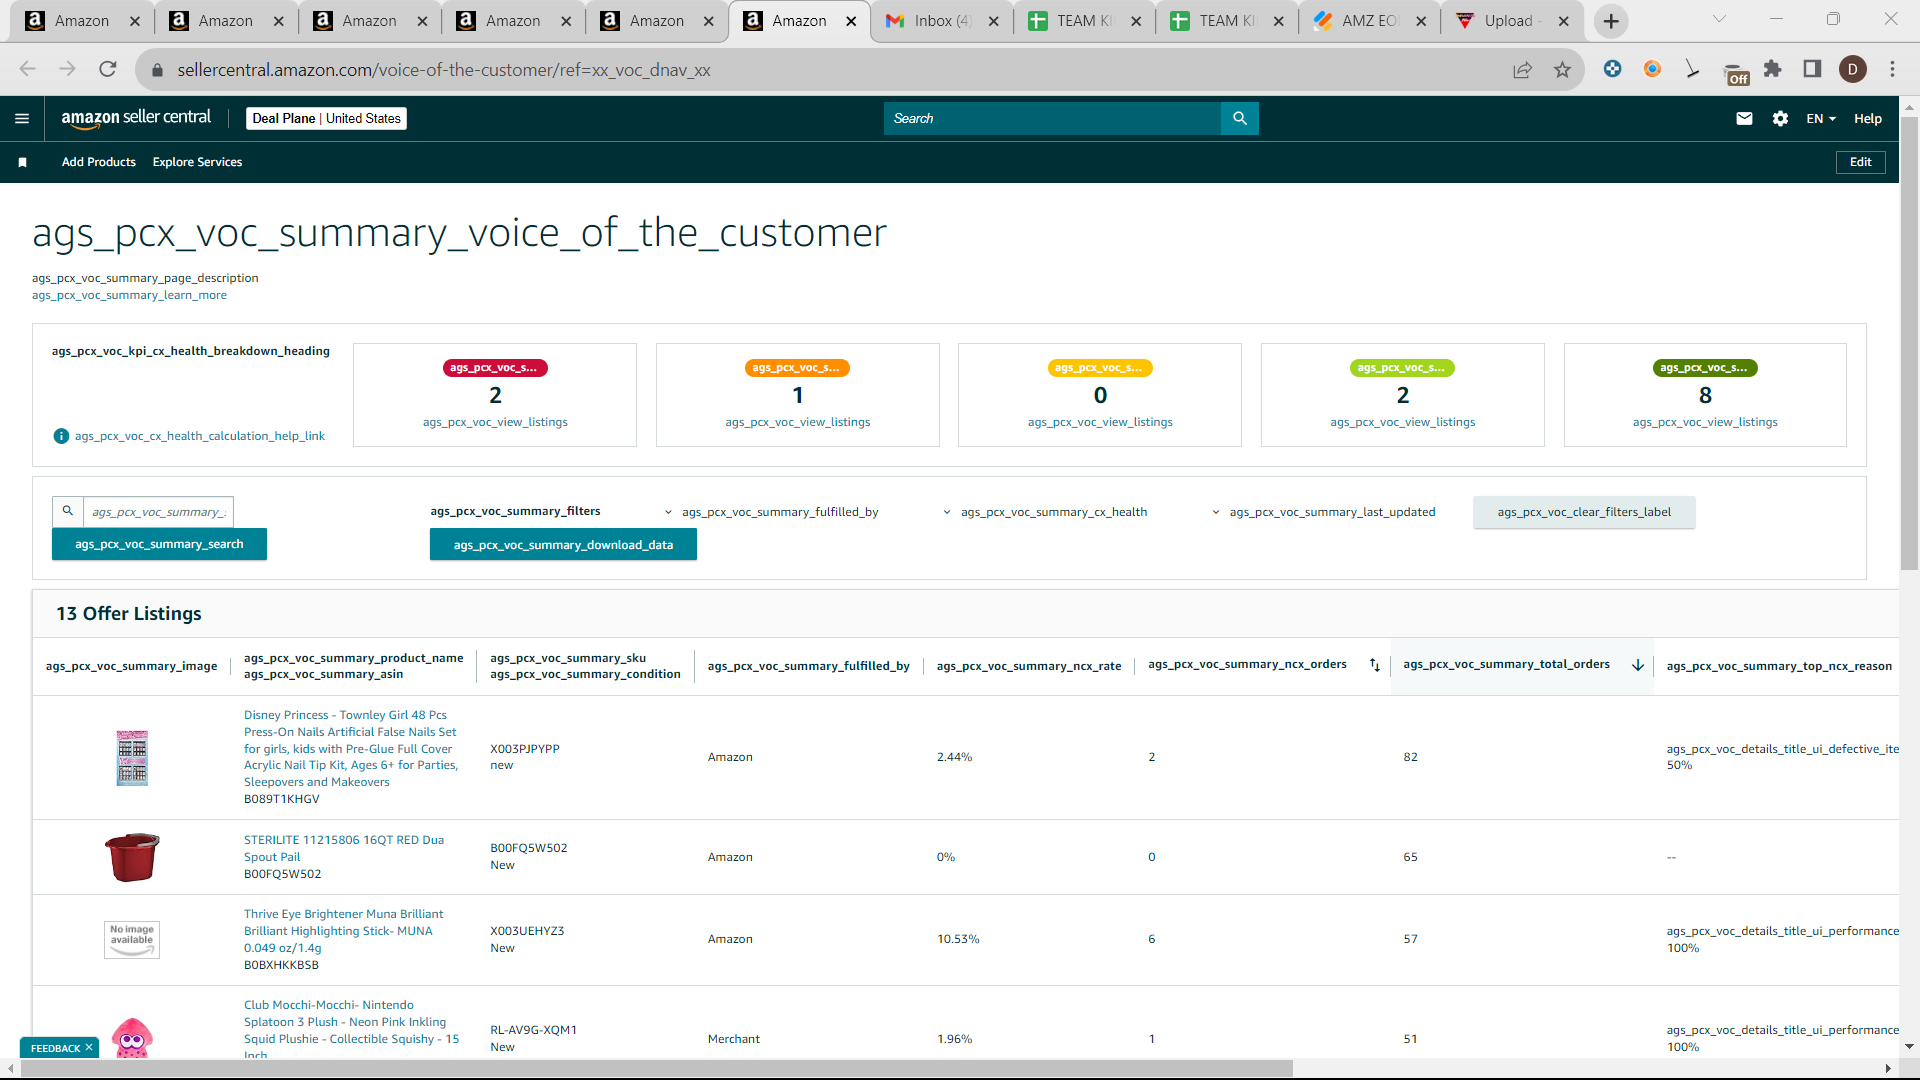Follow the summary_learn_more link
The image size is (1920, 1080).
(129, 296)
